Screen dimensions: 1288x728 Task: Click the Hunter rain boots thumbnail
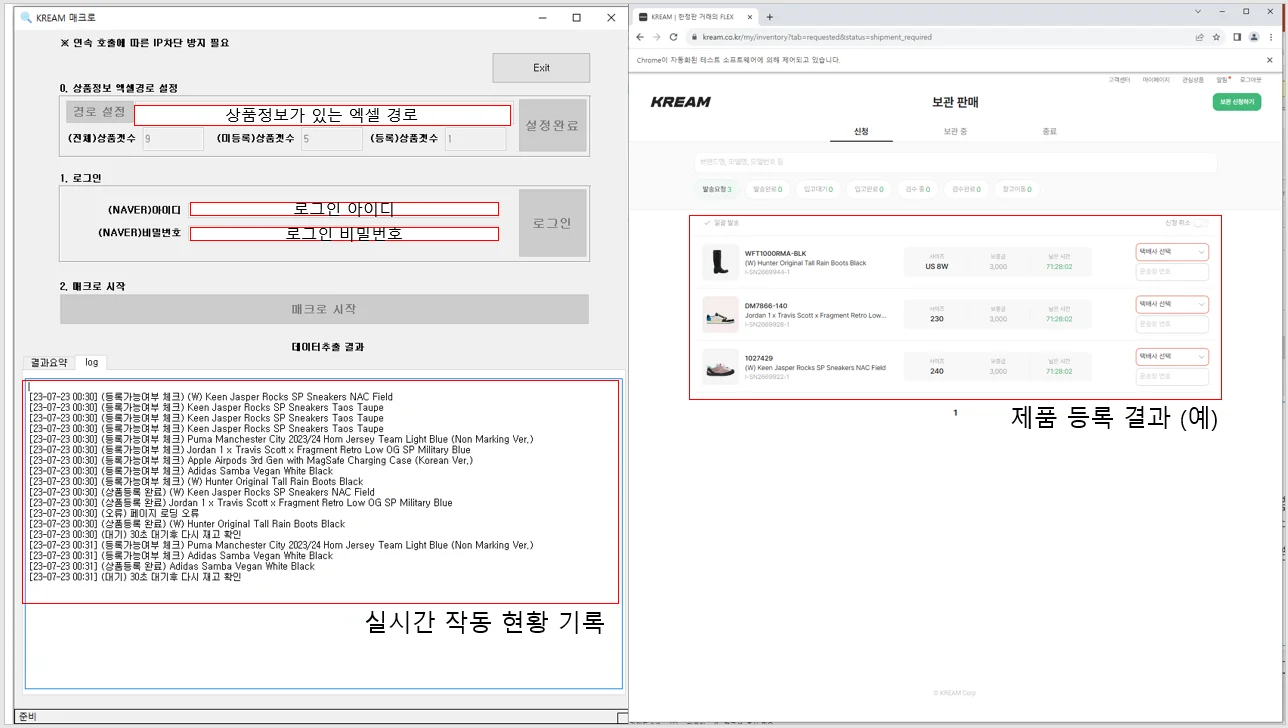(720, 262)
